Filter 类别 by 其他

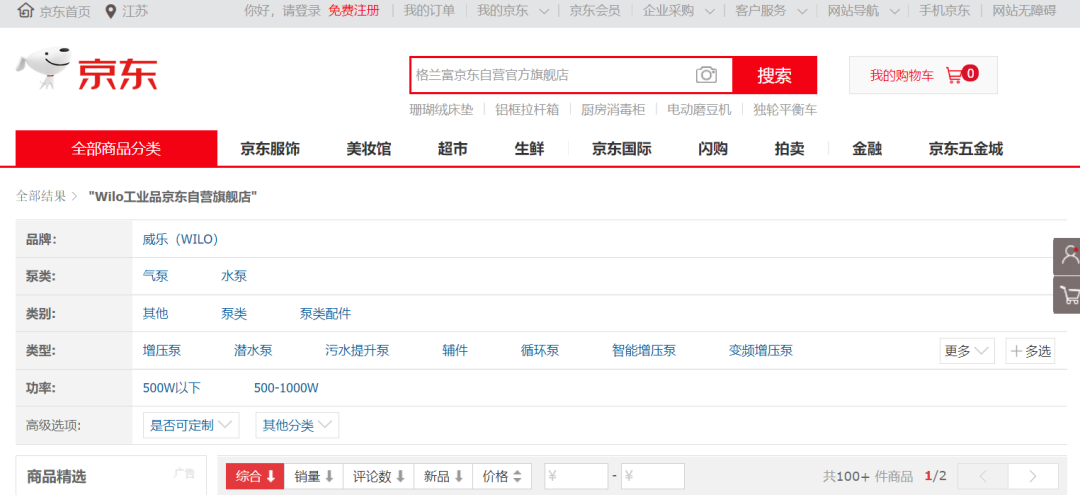155,314
